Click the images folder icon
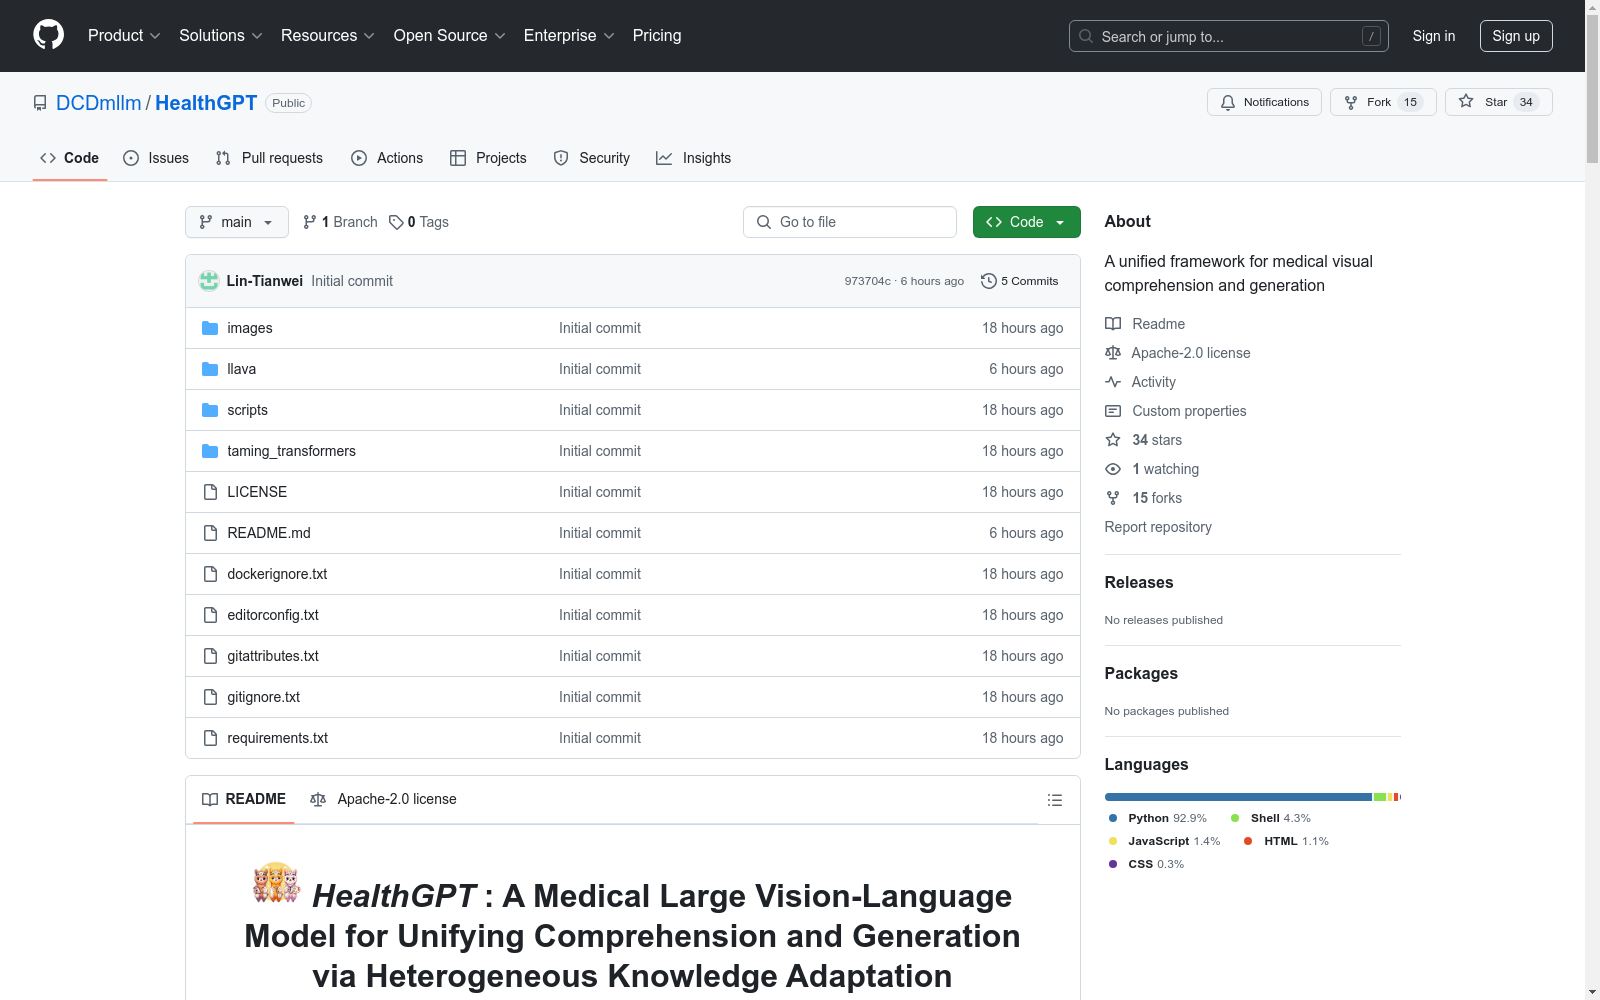Image resolution: width=1600 pixels, height=1000 pixels. point(210,328)
